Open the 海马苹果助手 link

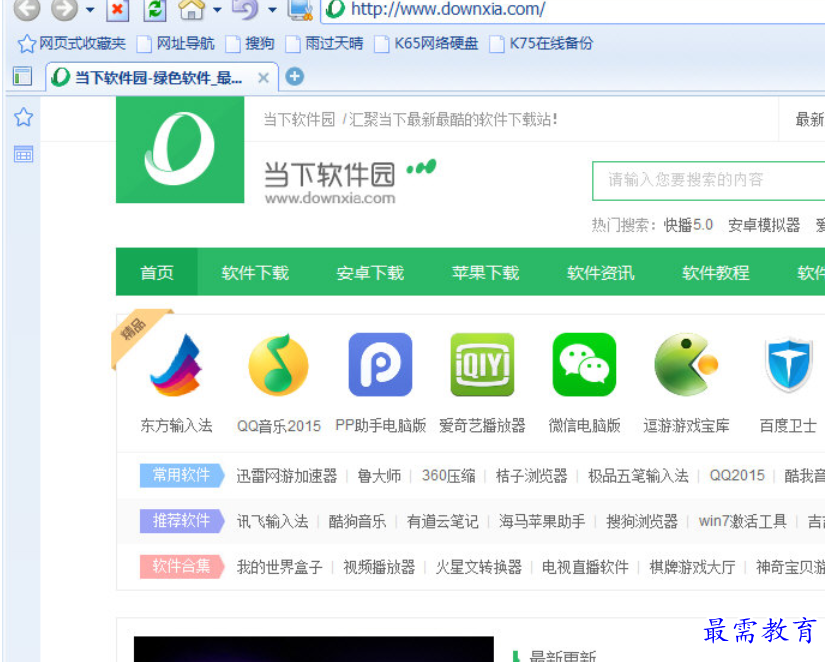coord(542,521)
